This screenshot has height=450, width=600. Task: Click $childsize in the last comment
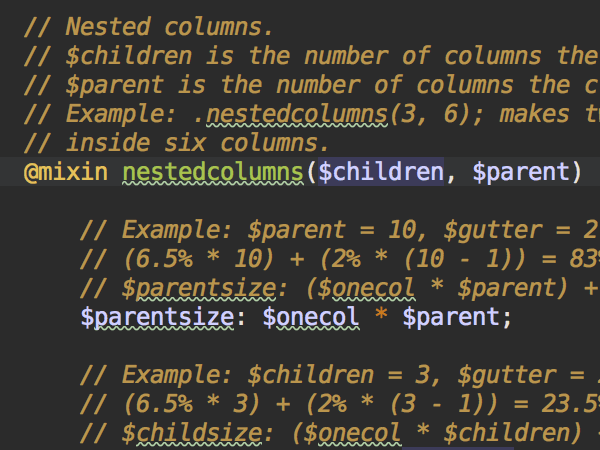192,433
